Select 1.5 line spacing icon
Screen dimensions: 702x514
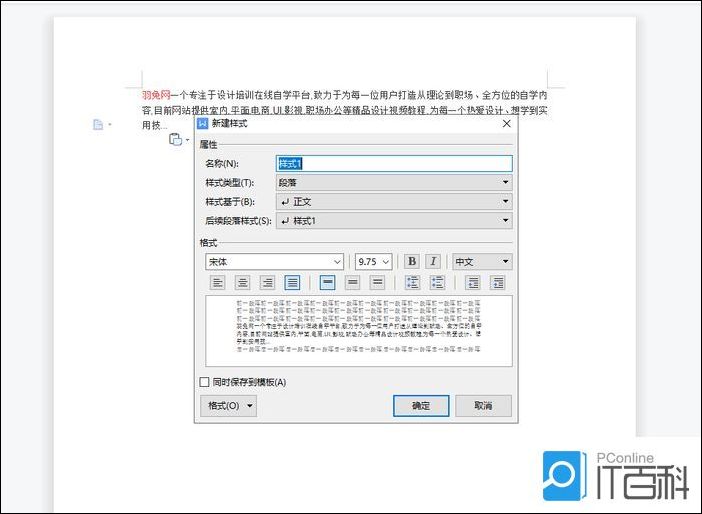coord(353,283)
